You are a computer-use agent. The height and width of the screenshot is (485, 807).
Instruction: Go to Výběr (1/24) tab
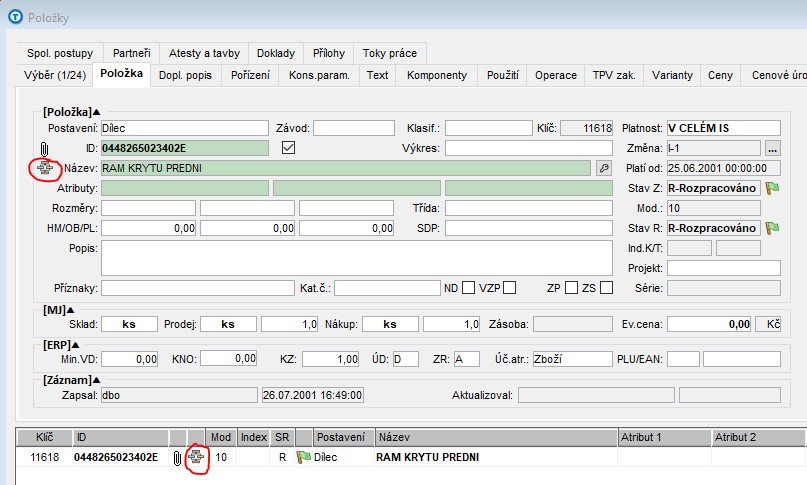(x=55, y=75)
